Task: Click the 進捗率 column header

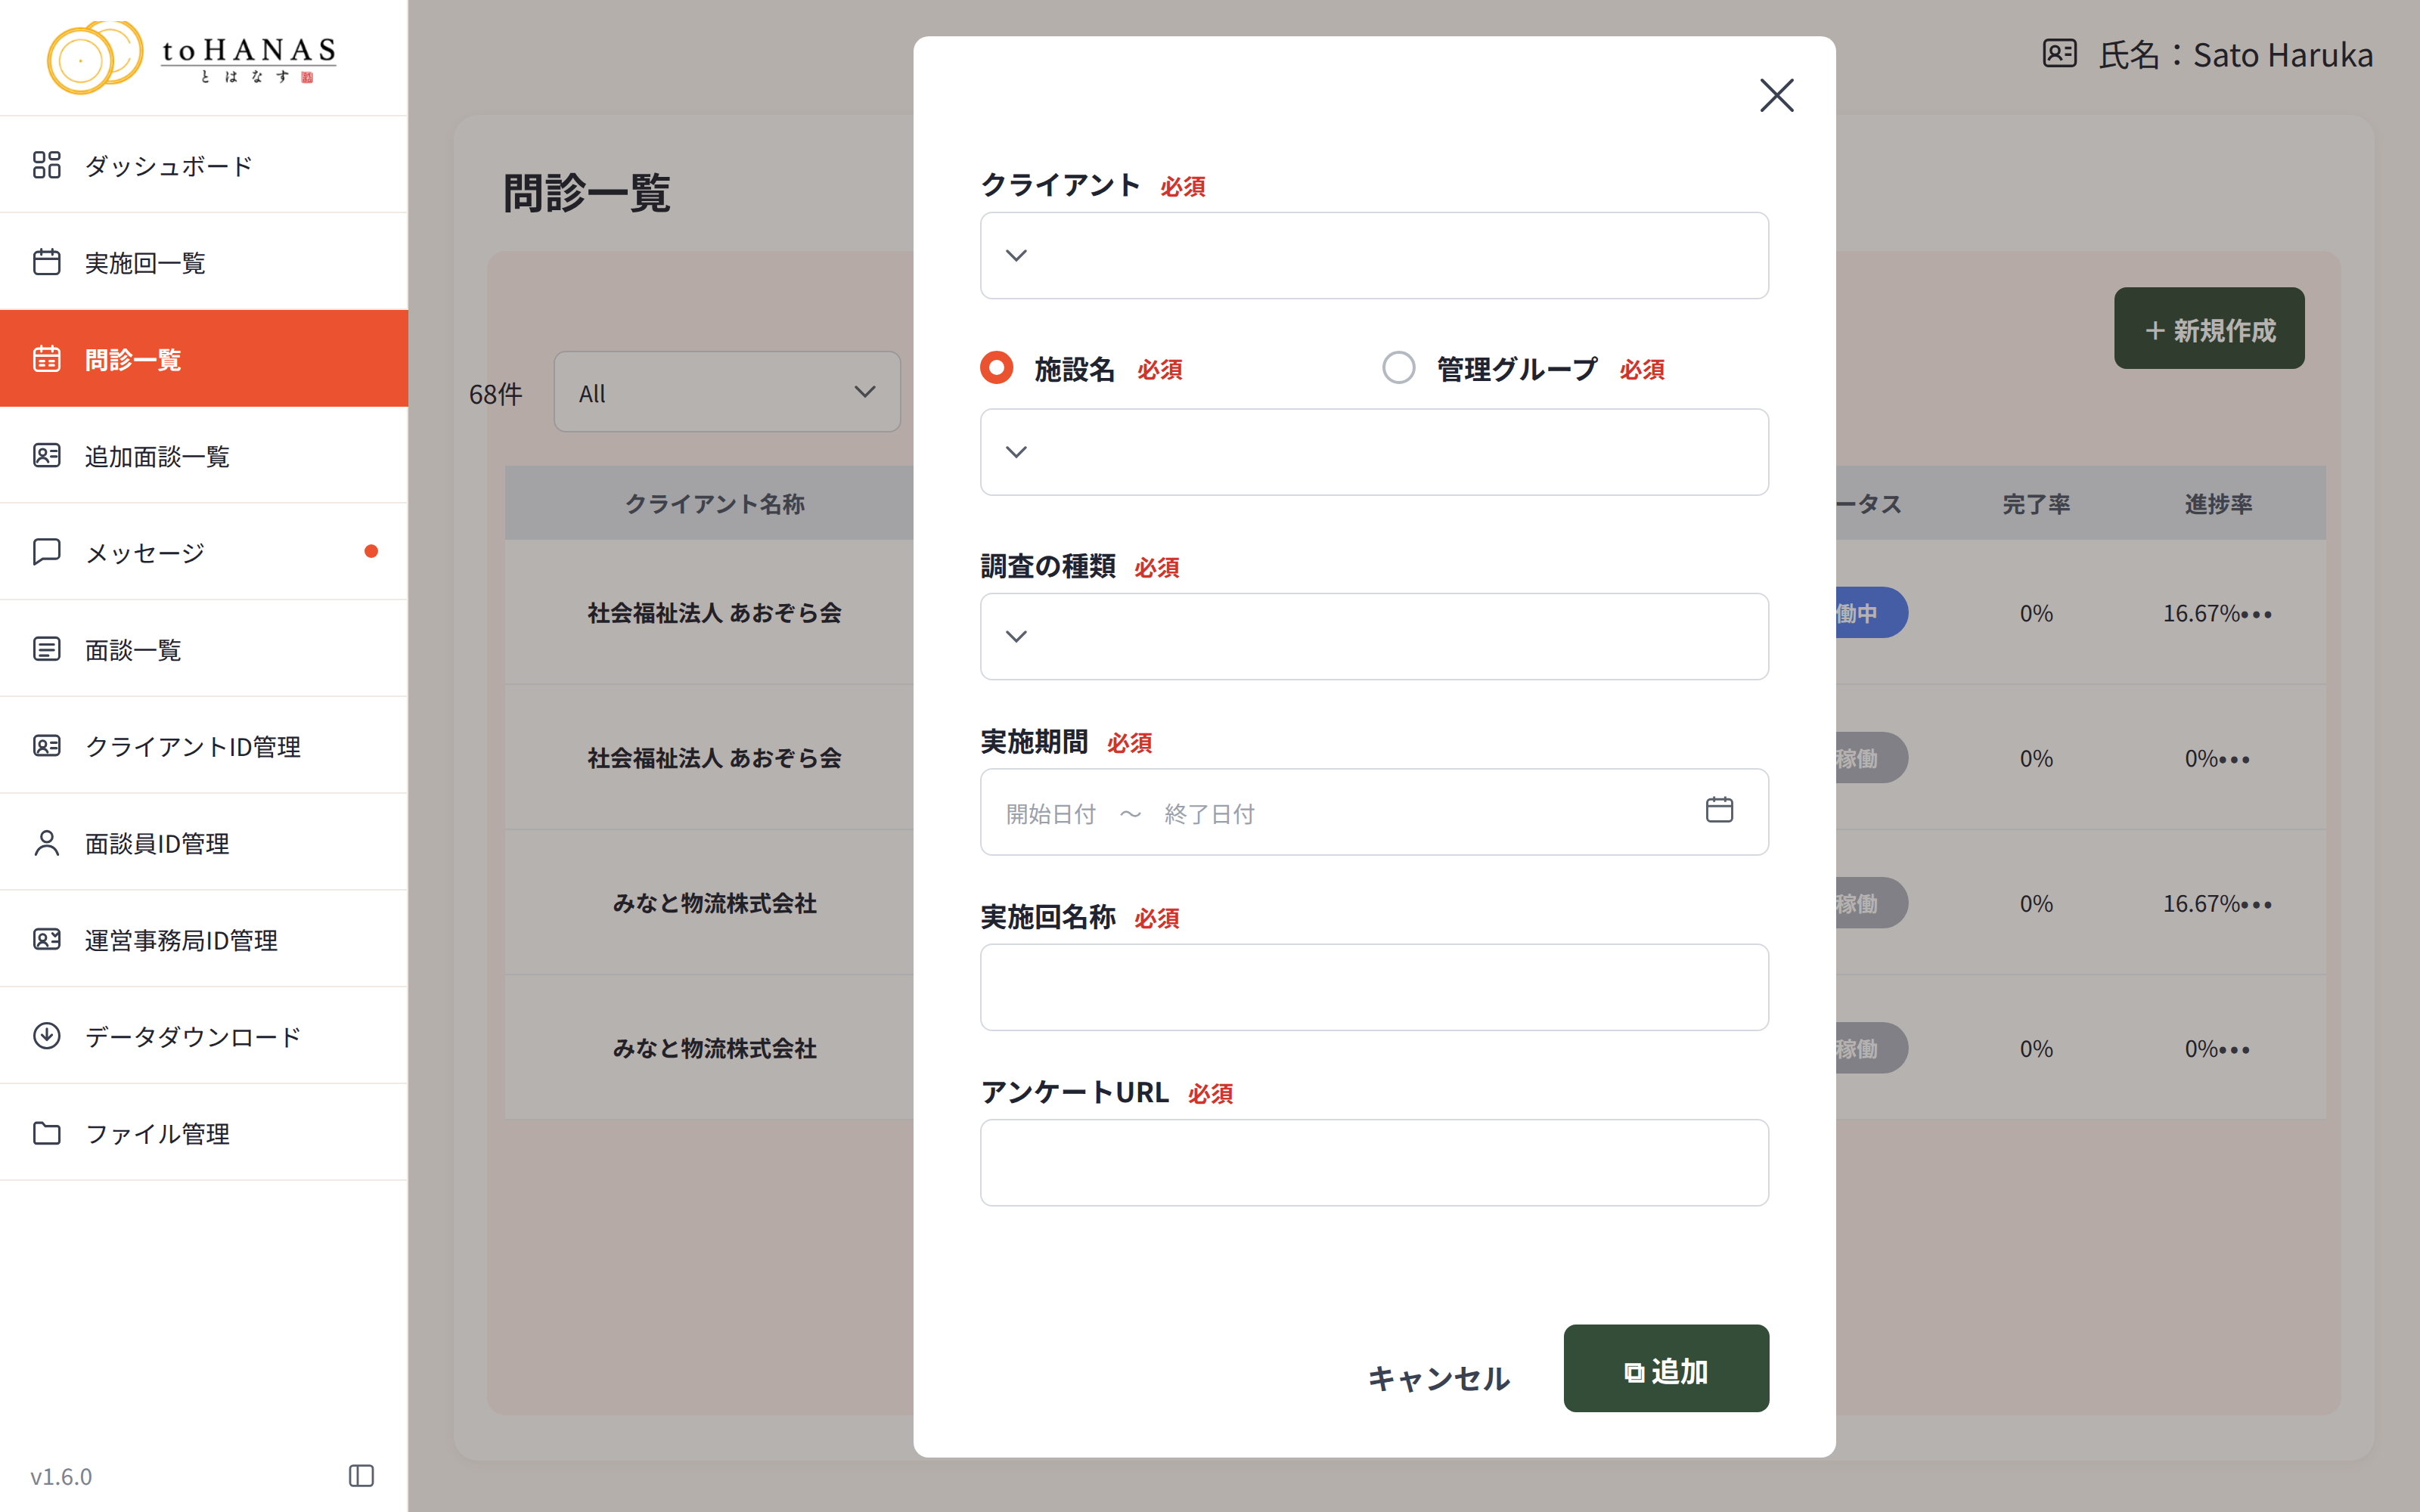Action: (2218, 504)
